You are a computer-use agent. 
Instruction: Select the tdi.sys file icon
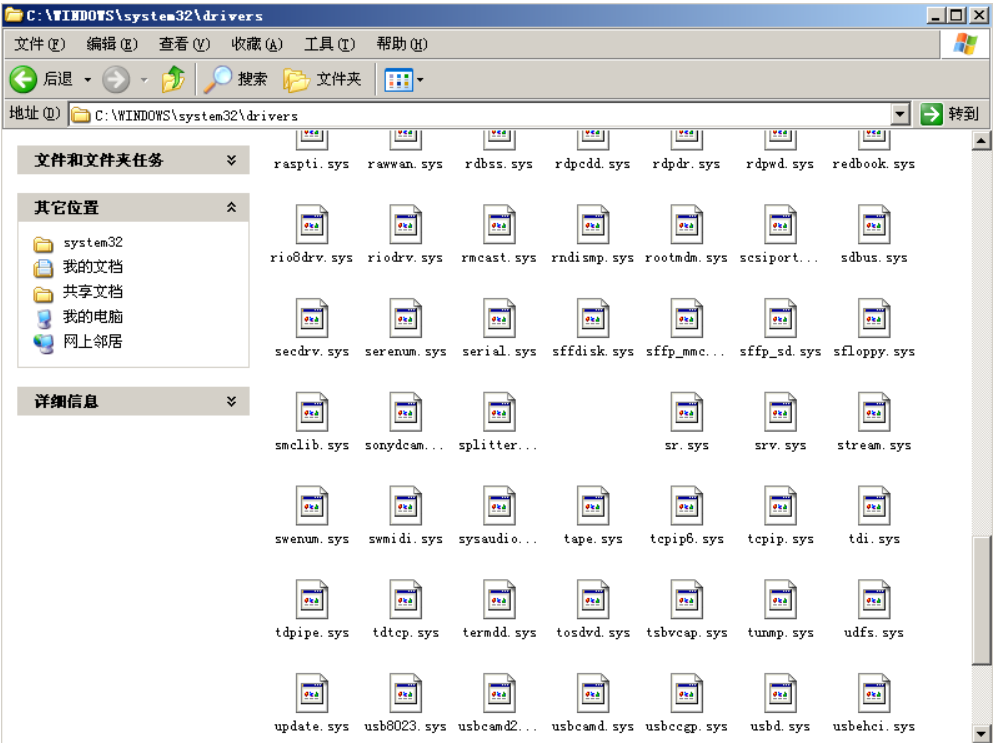[x=874, y=506]
